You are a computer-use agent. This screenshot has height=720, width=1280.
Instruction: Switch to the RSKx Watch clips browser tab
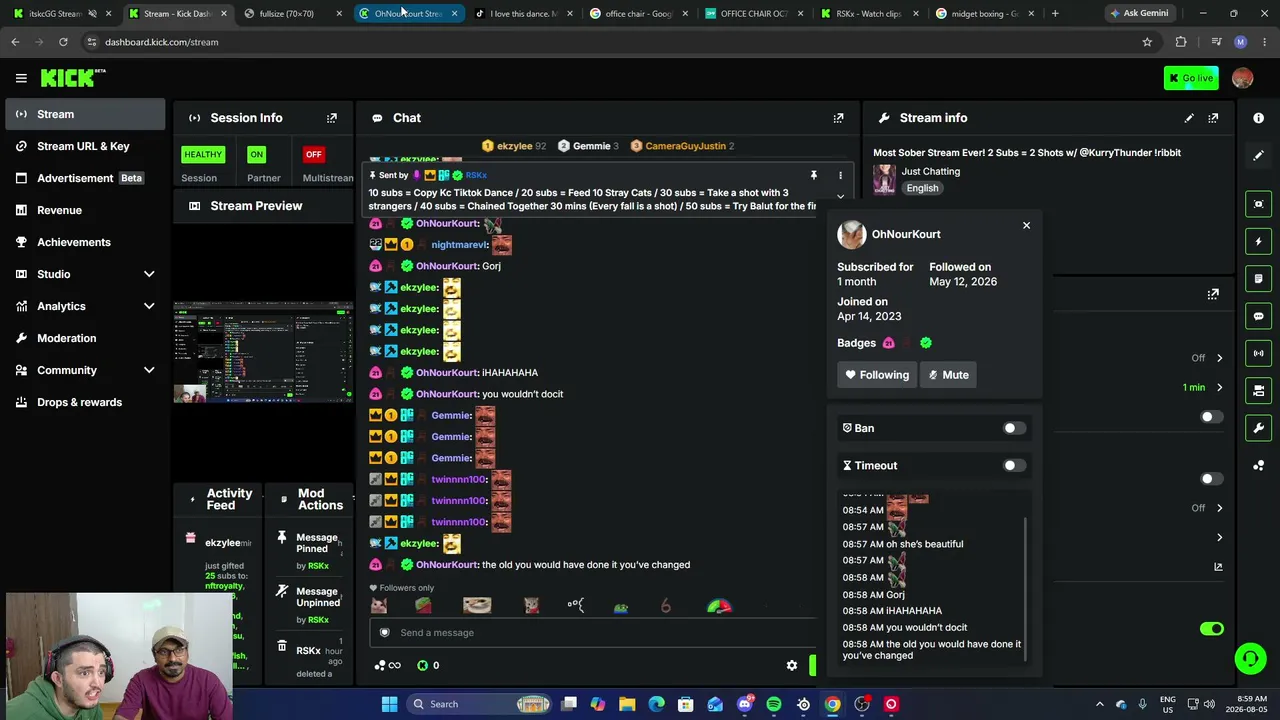(868, 13)
